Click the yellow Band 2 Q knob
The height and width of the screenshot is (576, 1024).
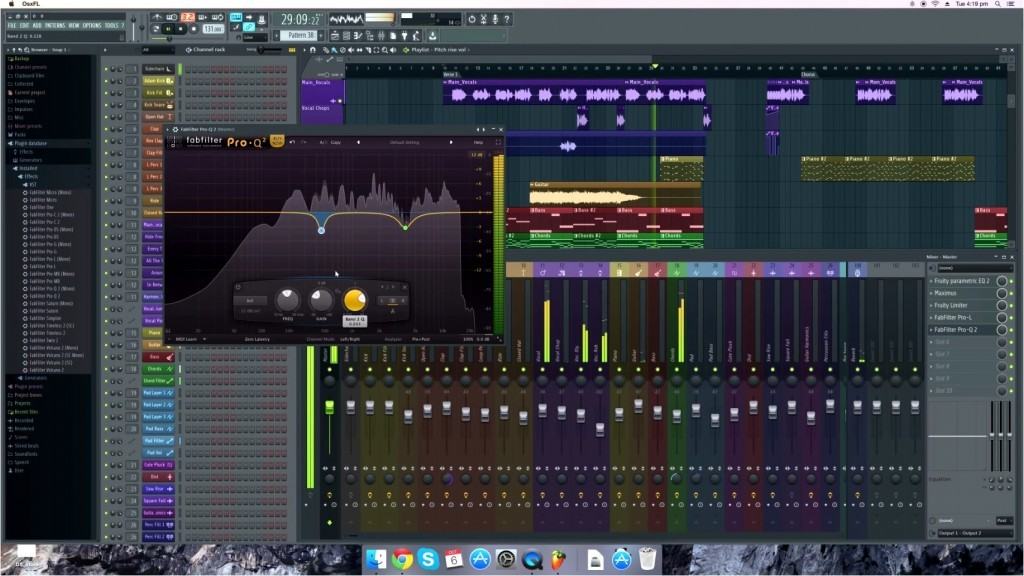click(354, 300)
